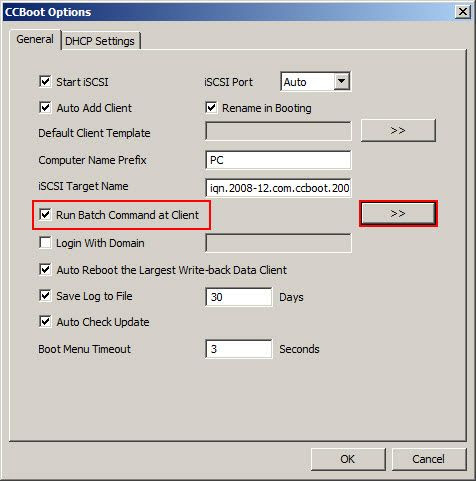Close the CCBoot Options window
Screen dimensions: 476x481
click(463, 12)
